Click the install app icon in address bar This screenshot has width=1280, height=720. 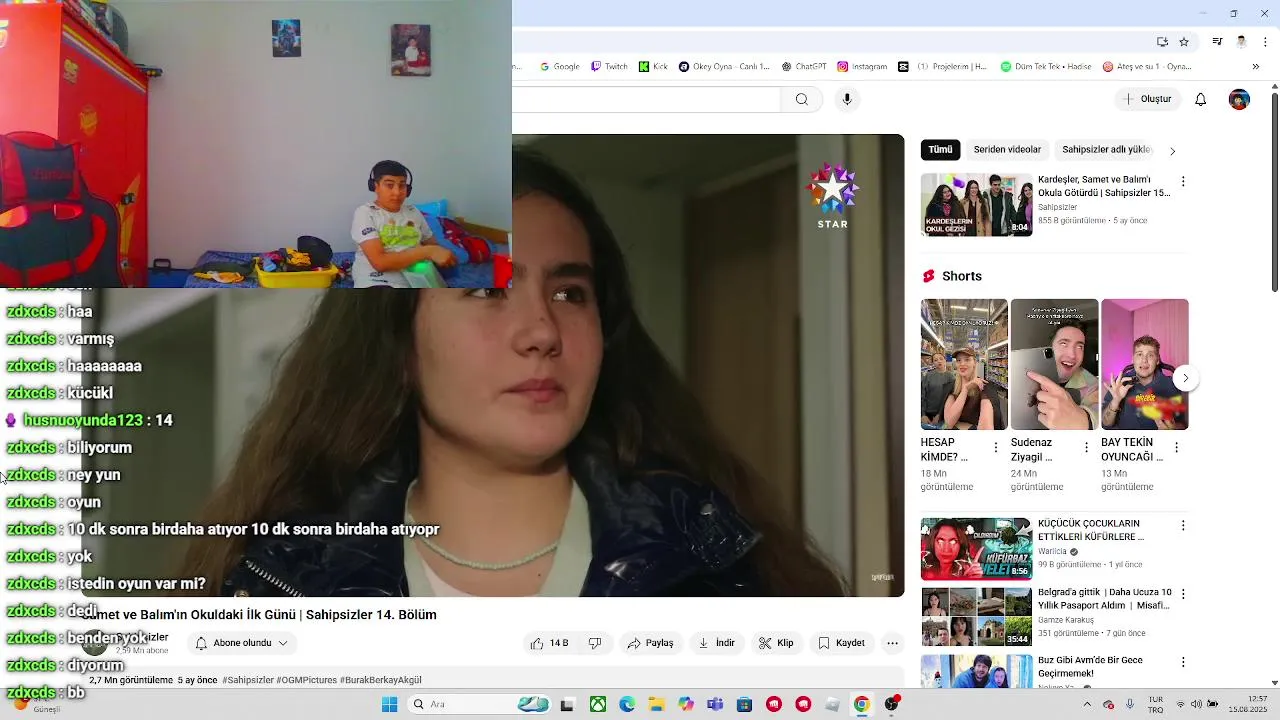pos(1162,42)
